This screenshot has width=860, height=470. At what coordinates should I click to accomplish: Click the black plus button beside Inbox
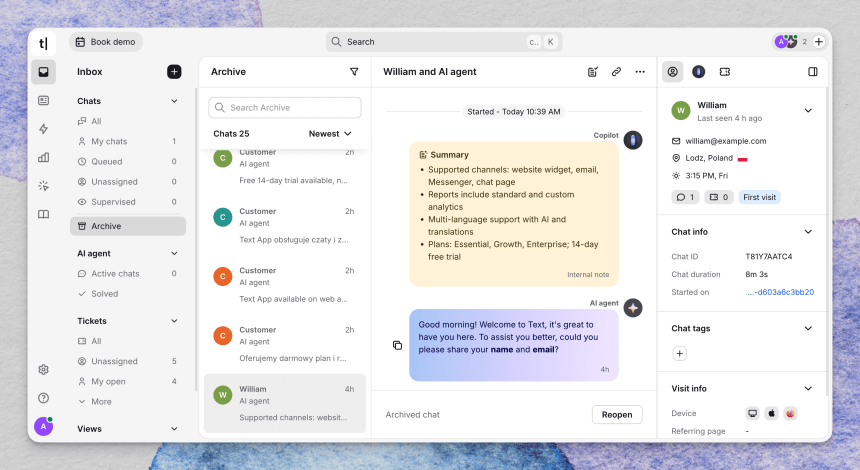point(174,72)
